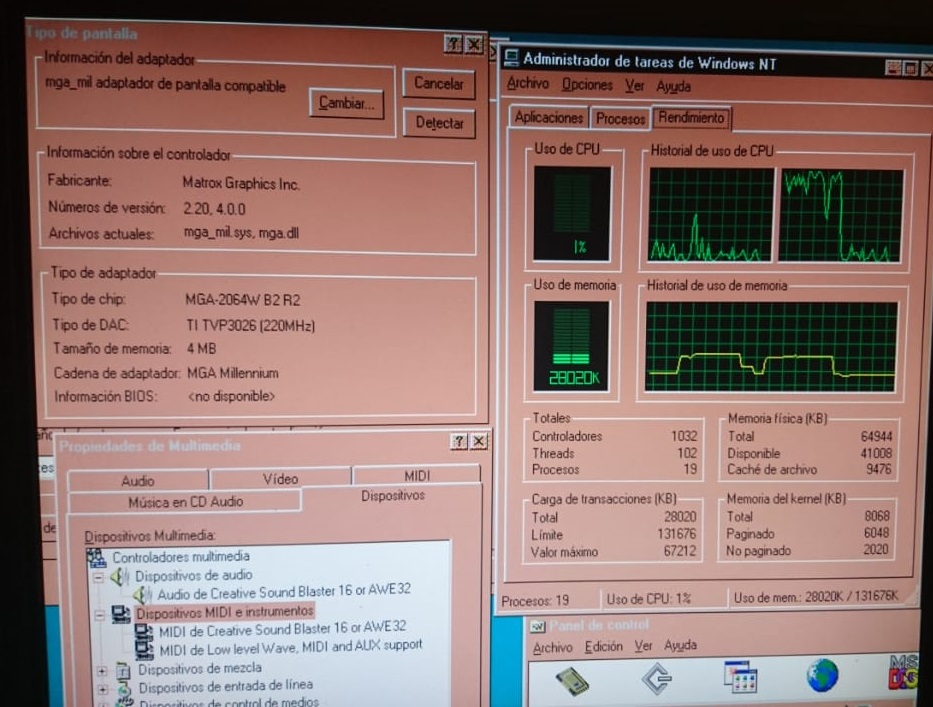The width and height of the screenshot is (933, 707).
Task: Select MIDI de Low level Wave device
Action: pyautogui.click(x=290, y=646)
